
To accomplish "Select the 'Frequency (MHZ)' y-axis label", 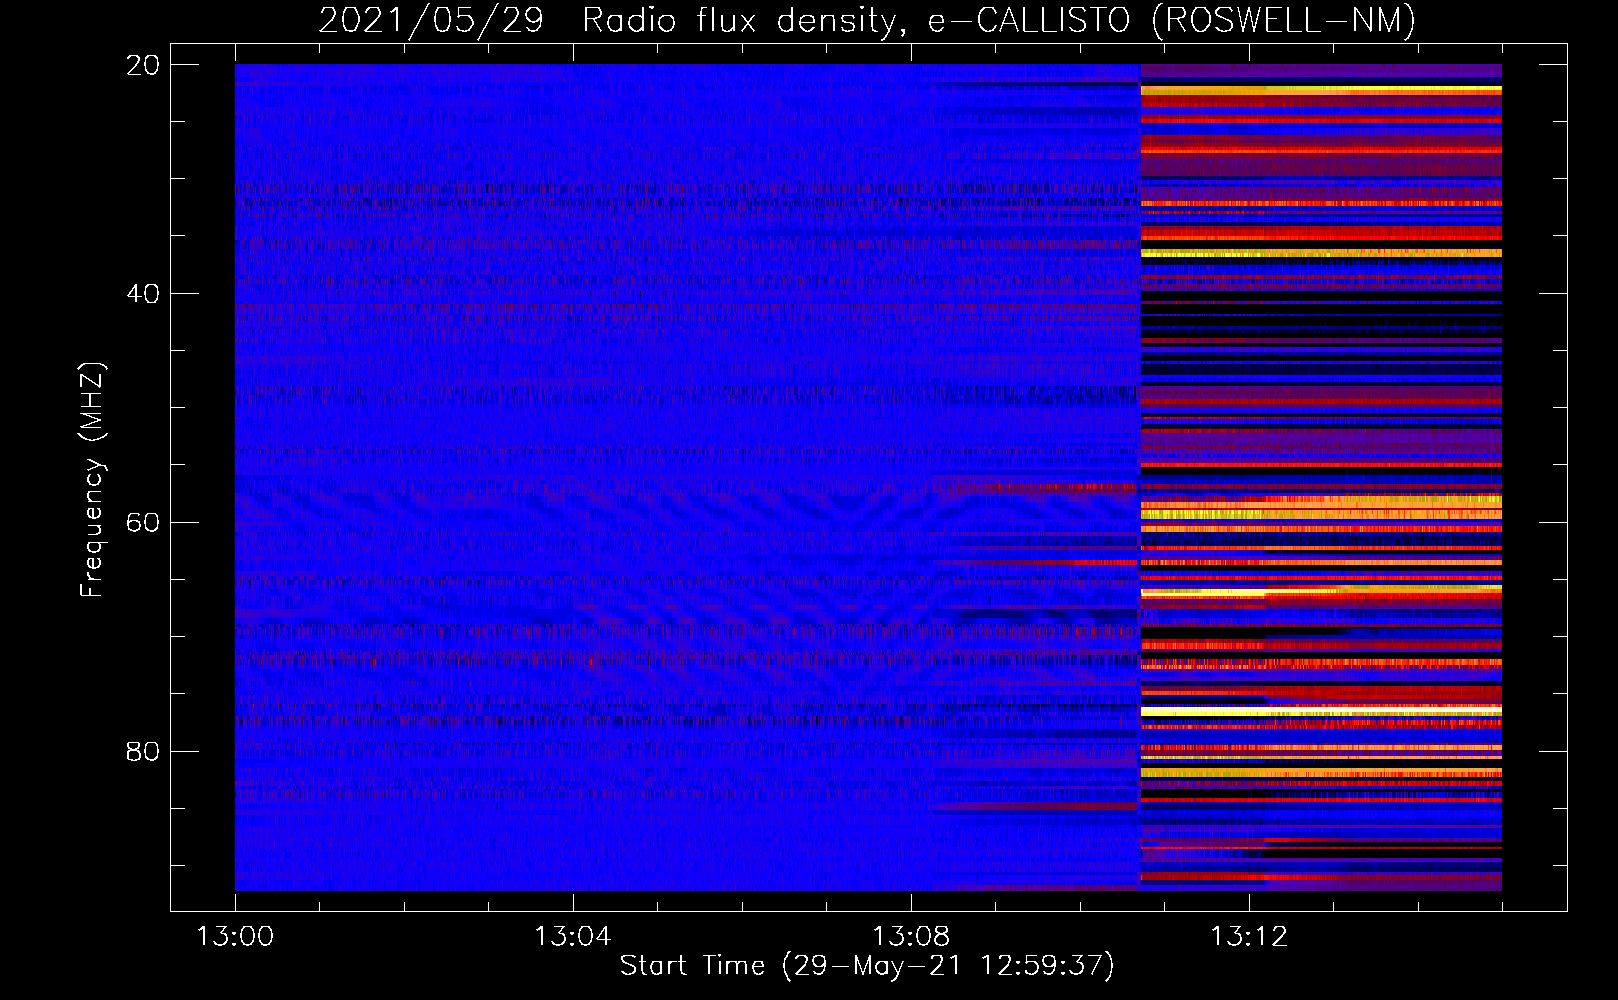I will [x=91, y=479].
